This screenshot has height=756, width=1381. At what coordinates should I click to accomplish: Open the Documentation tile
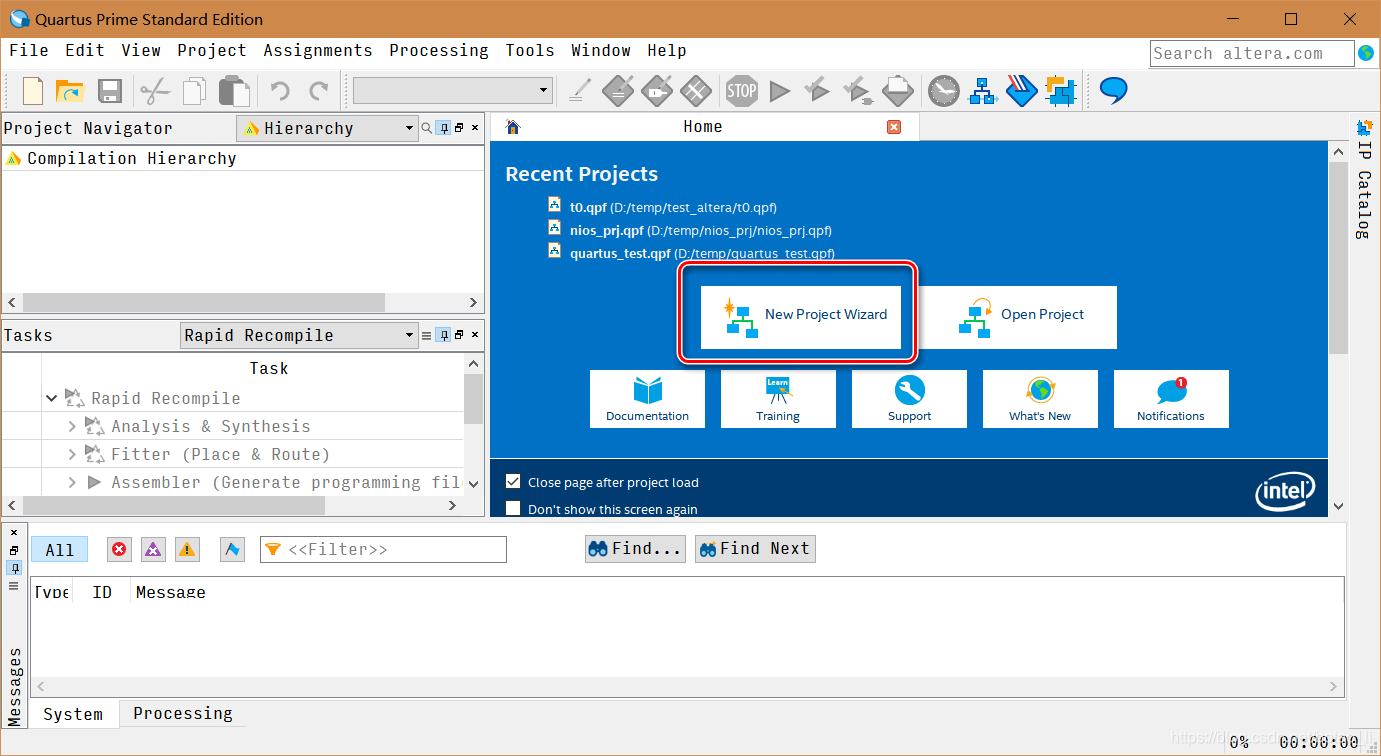point(647,399)
